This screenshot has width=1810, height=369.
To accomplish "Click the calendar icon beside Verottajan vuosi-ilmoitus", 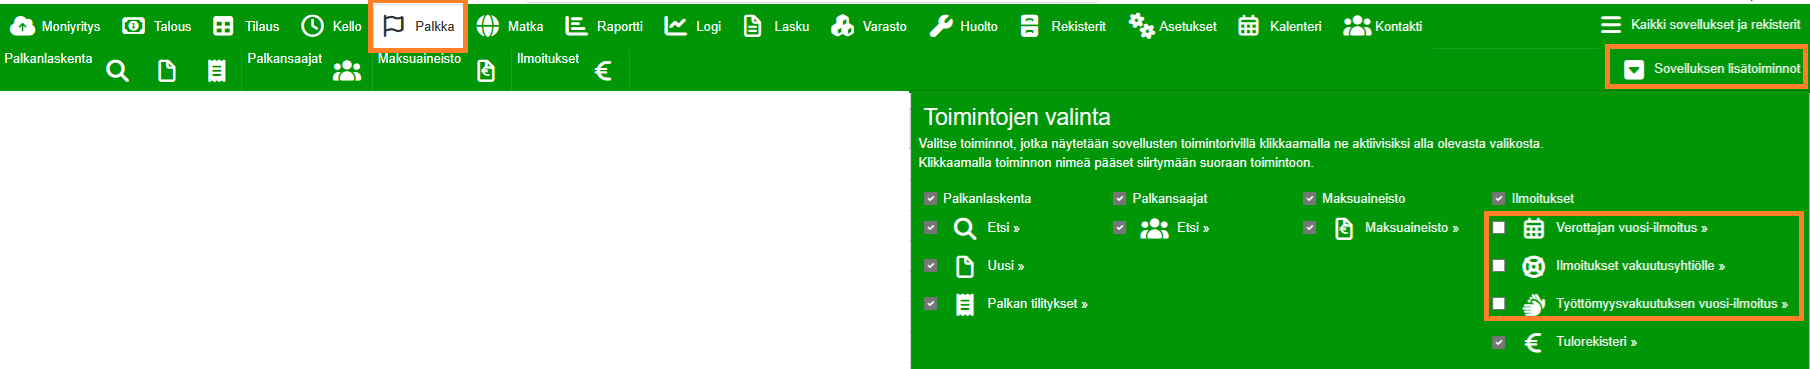I will pos(1533,229).
